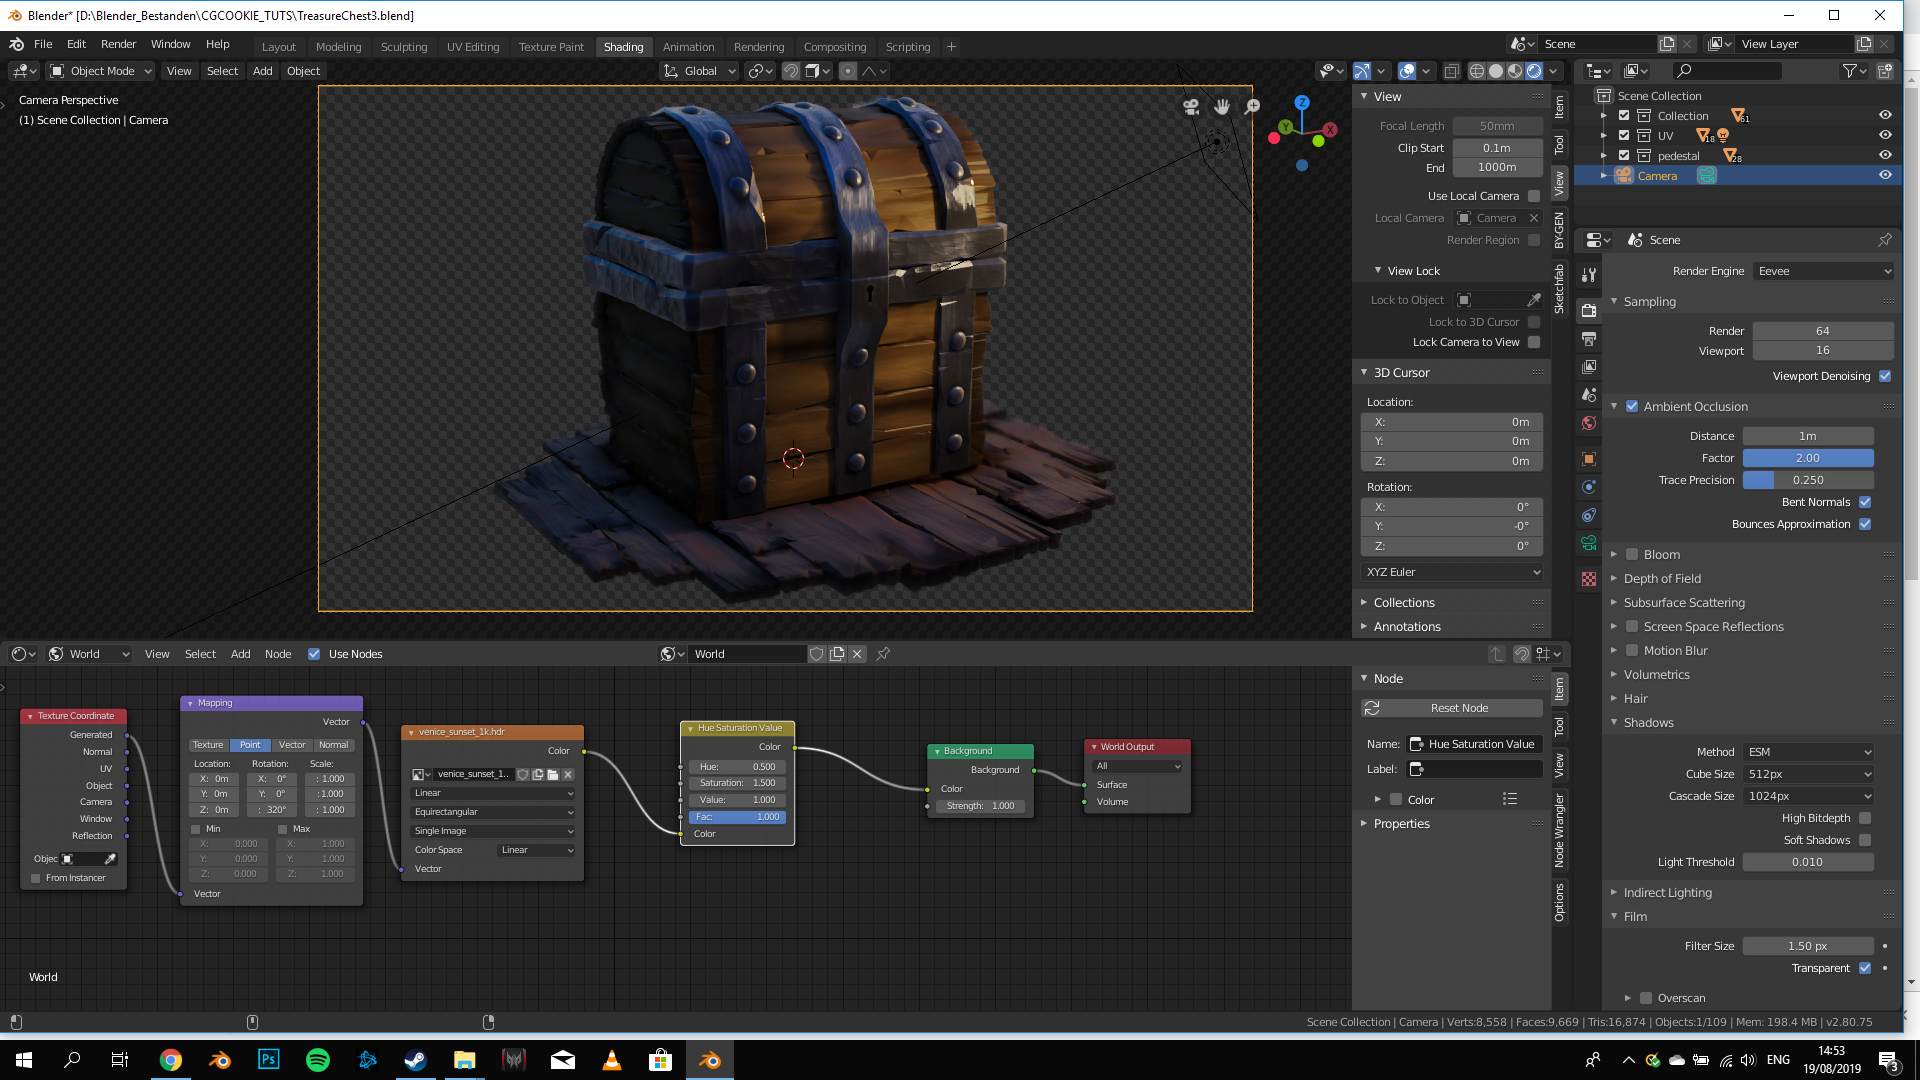The height and width of the screenshot is (1080, 1920).
Task: Enable the Bloom checkbox
Action: (x=1632, y=554)
